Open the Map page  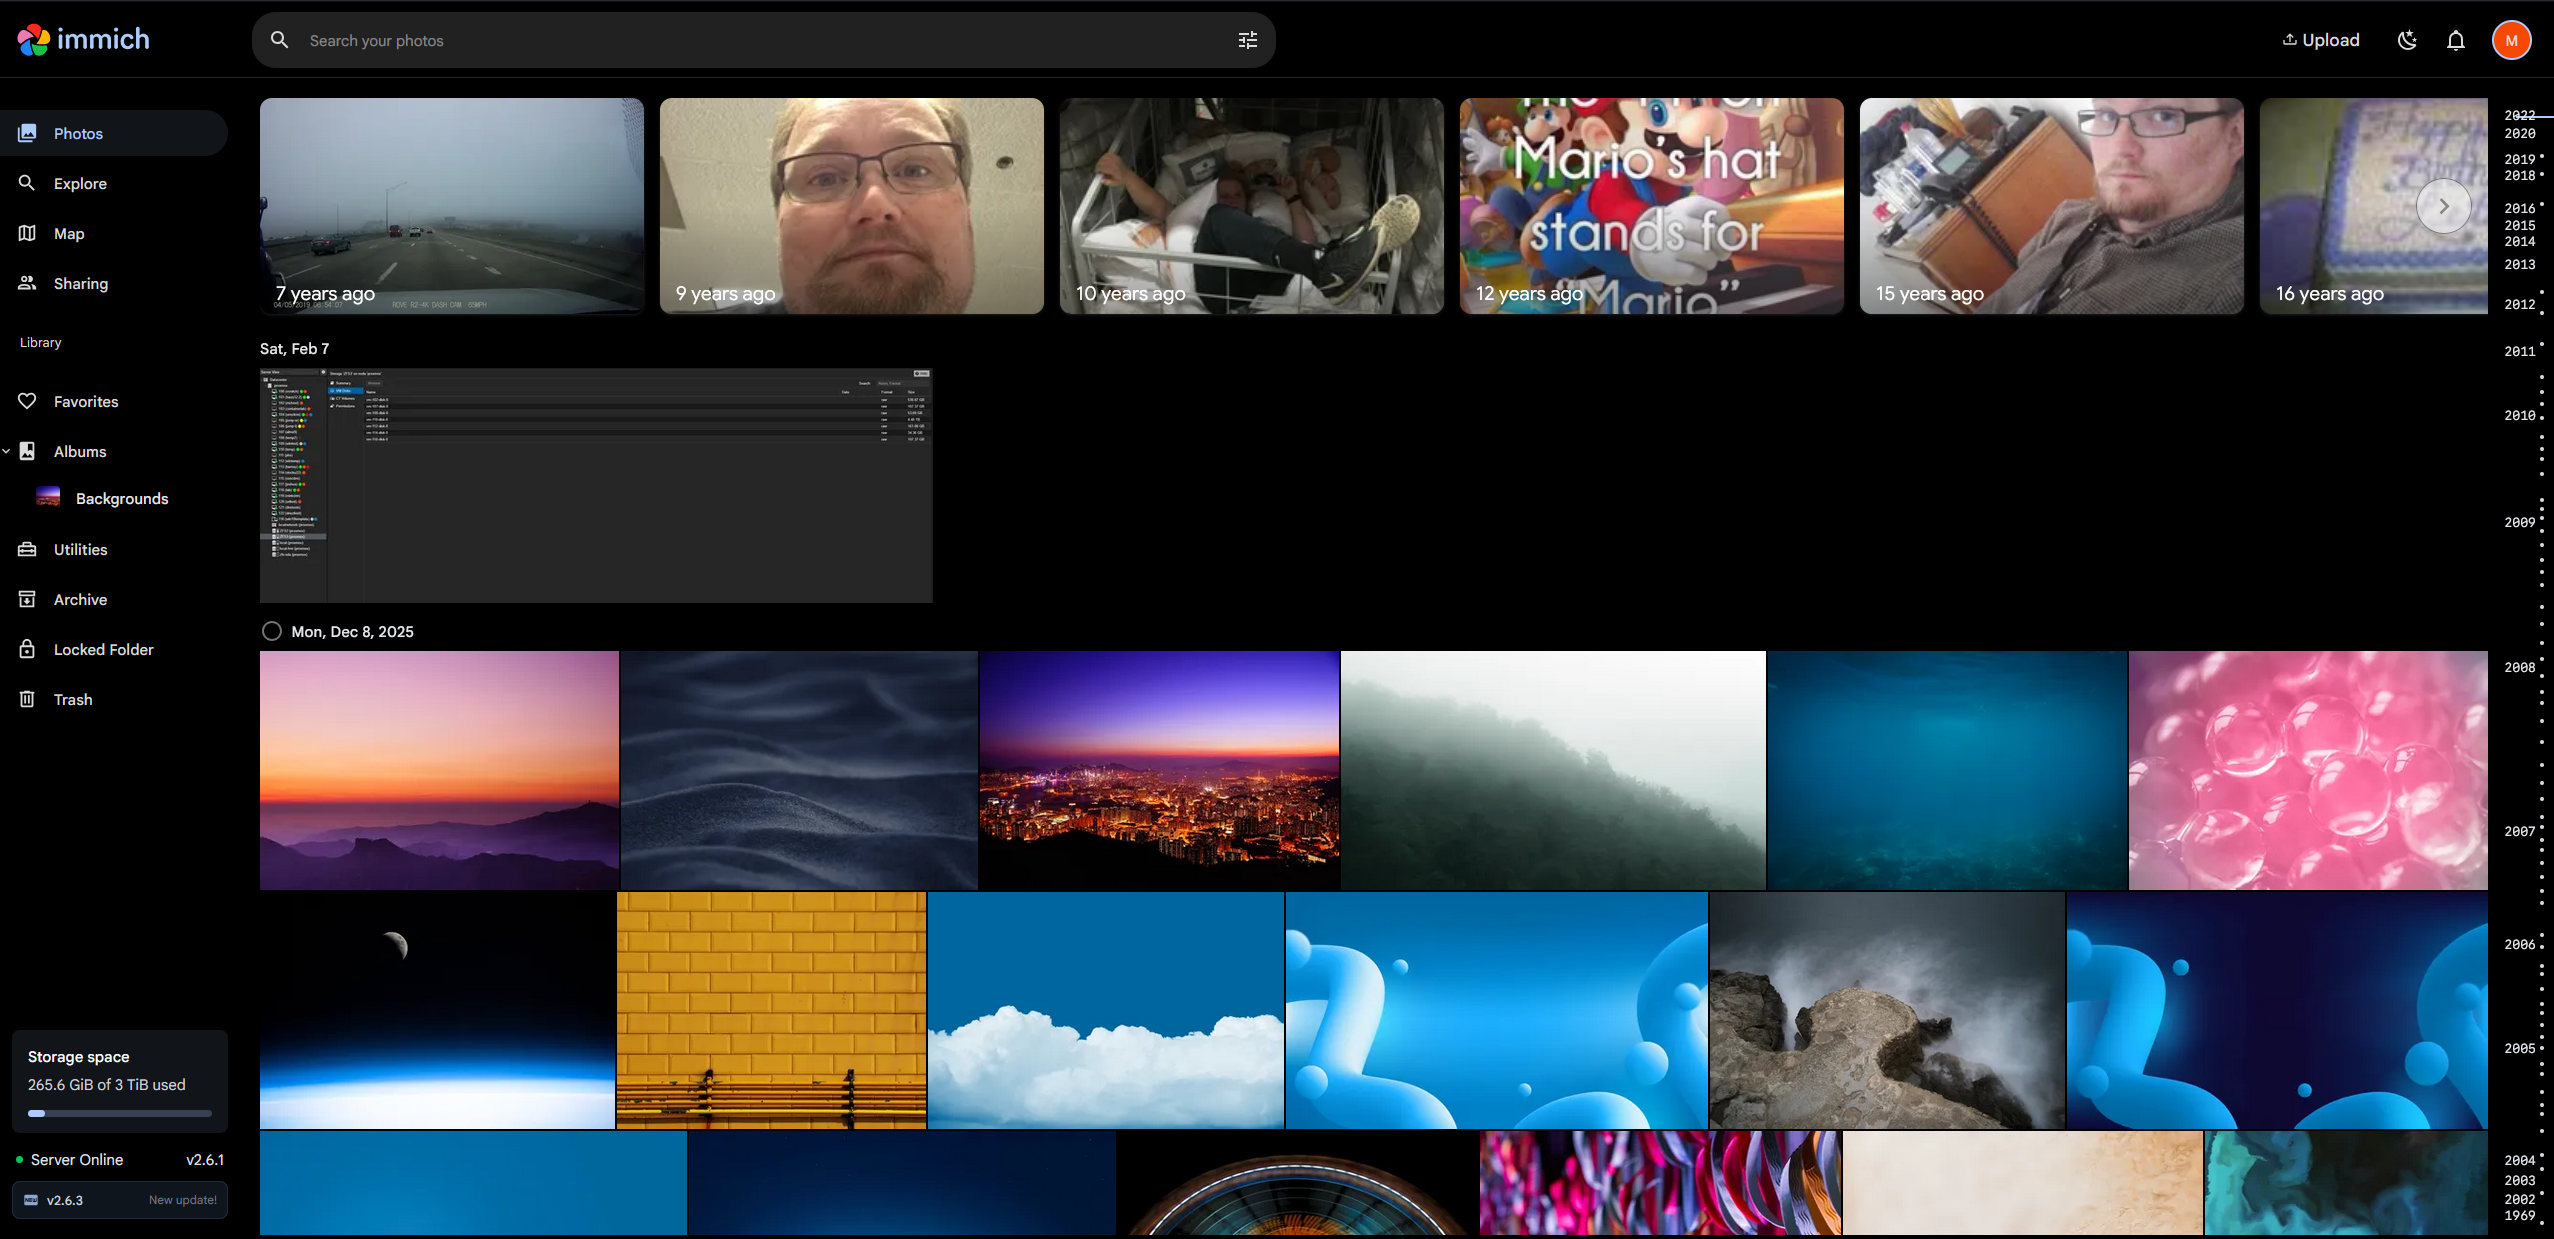69,233
